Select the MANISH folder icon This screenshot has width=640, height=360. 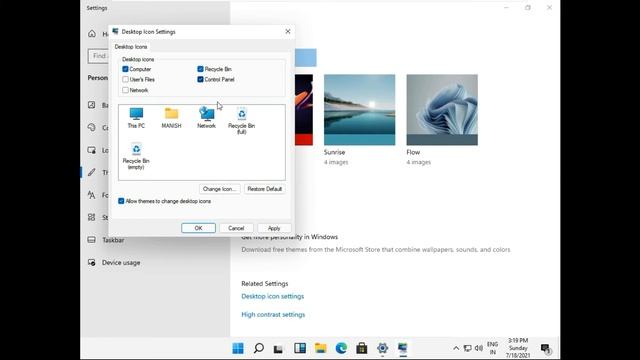click(x=171, y=118)
